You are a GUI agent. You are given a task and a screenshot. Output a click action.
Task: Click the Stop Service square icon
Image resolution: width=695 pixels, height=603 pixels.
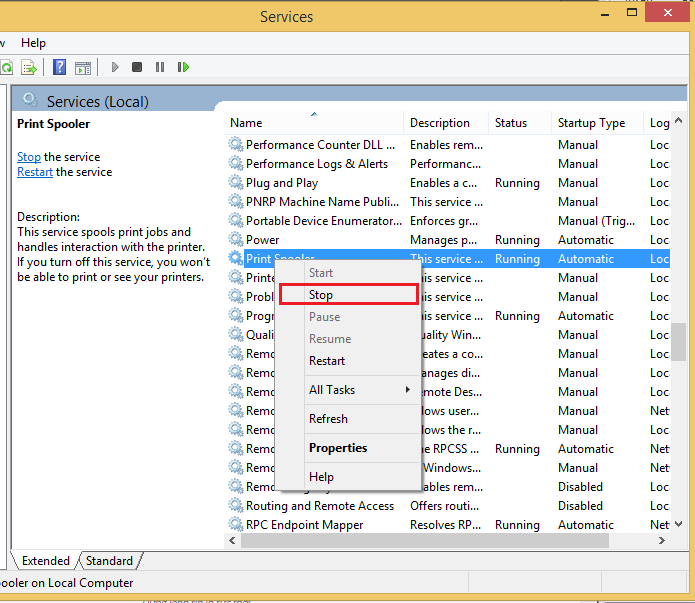[137, 67]
